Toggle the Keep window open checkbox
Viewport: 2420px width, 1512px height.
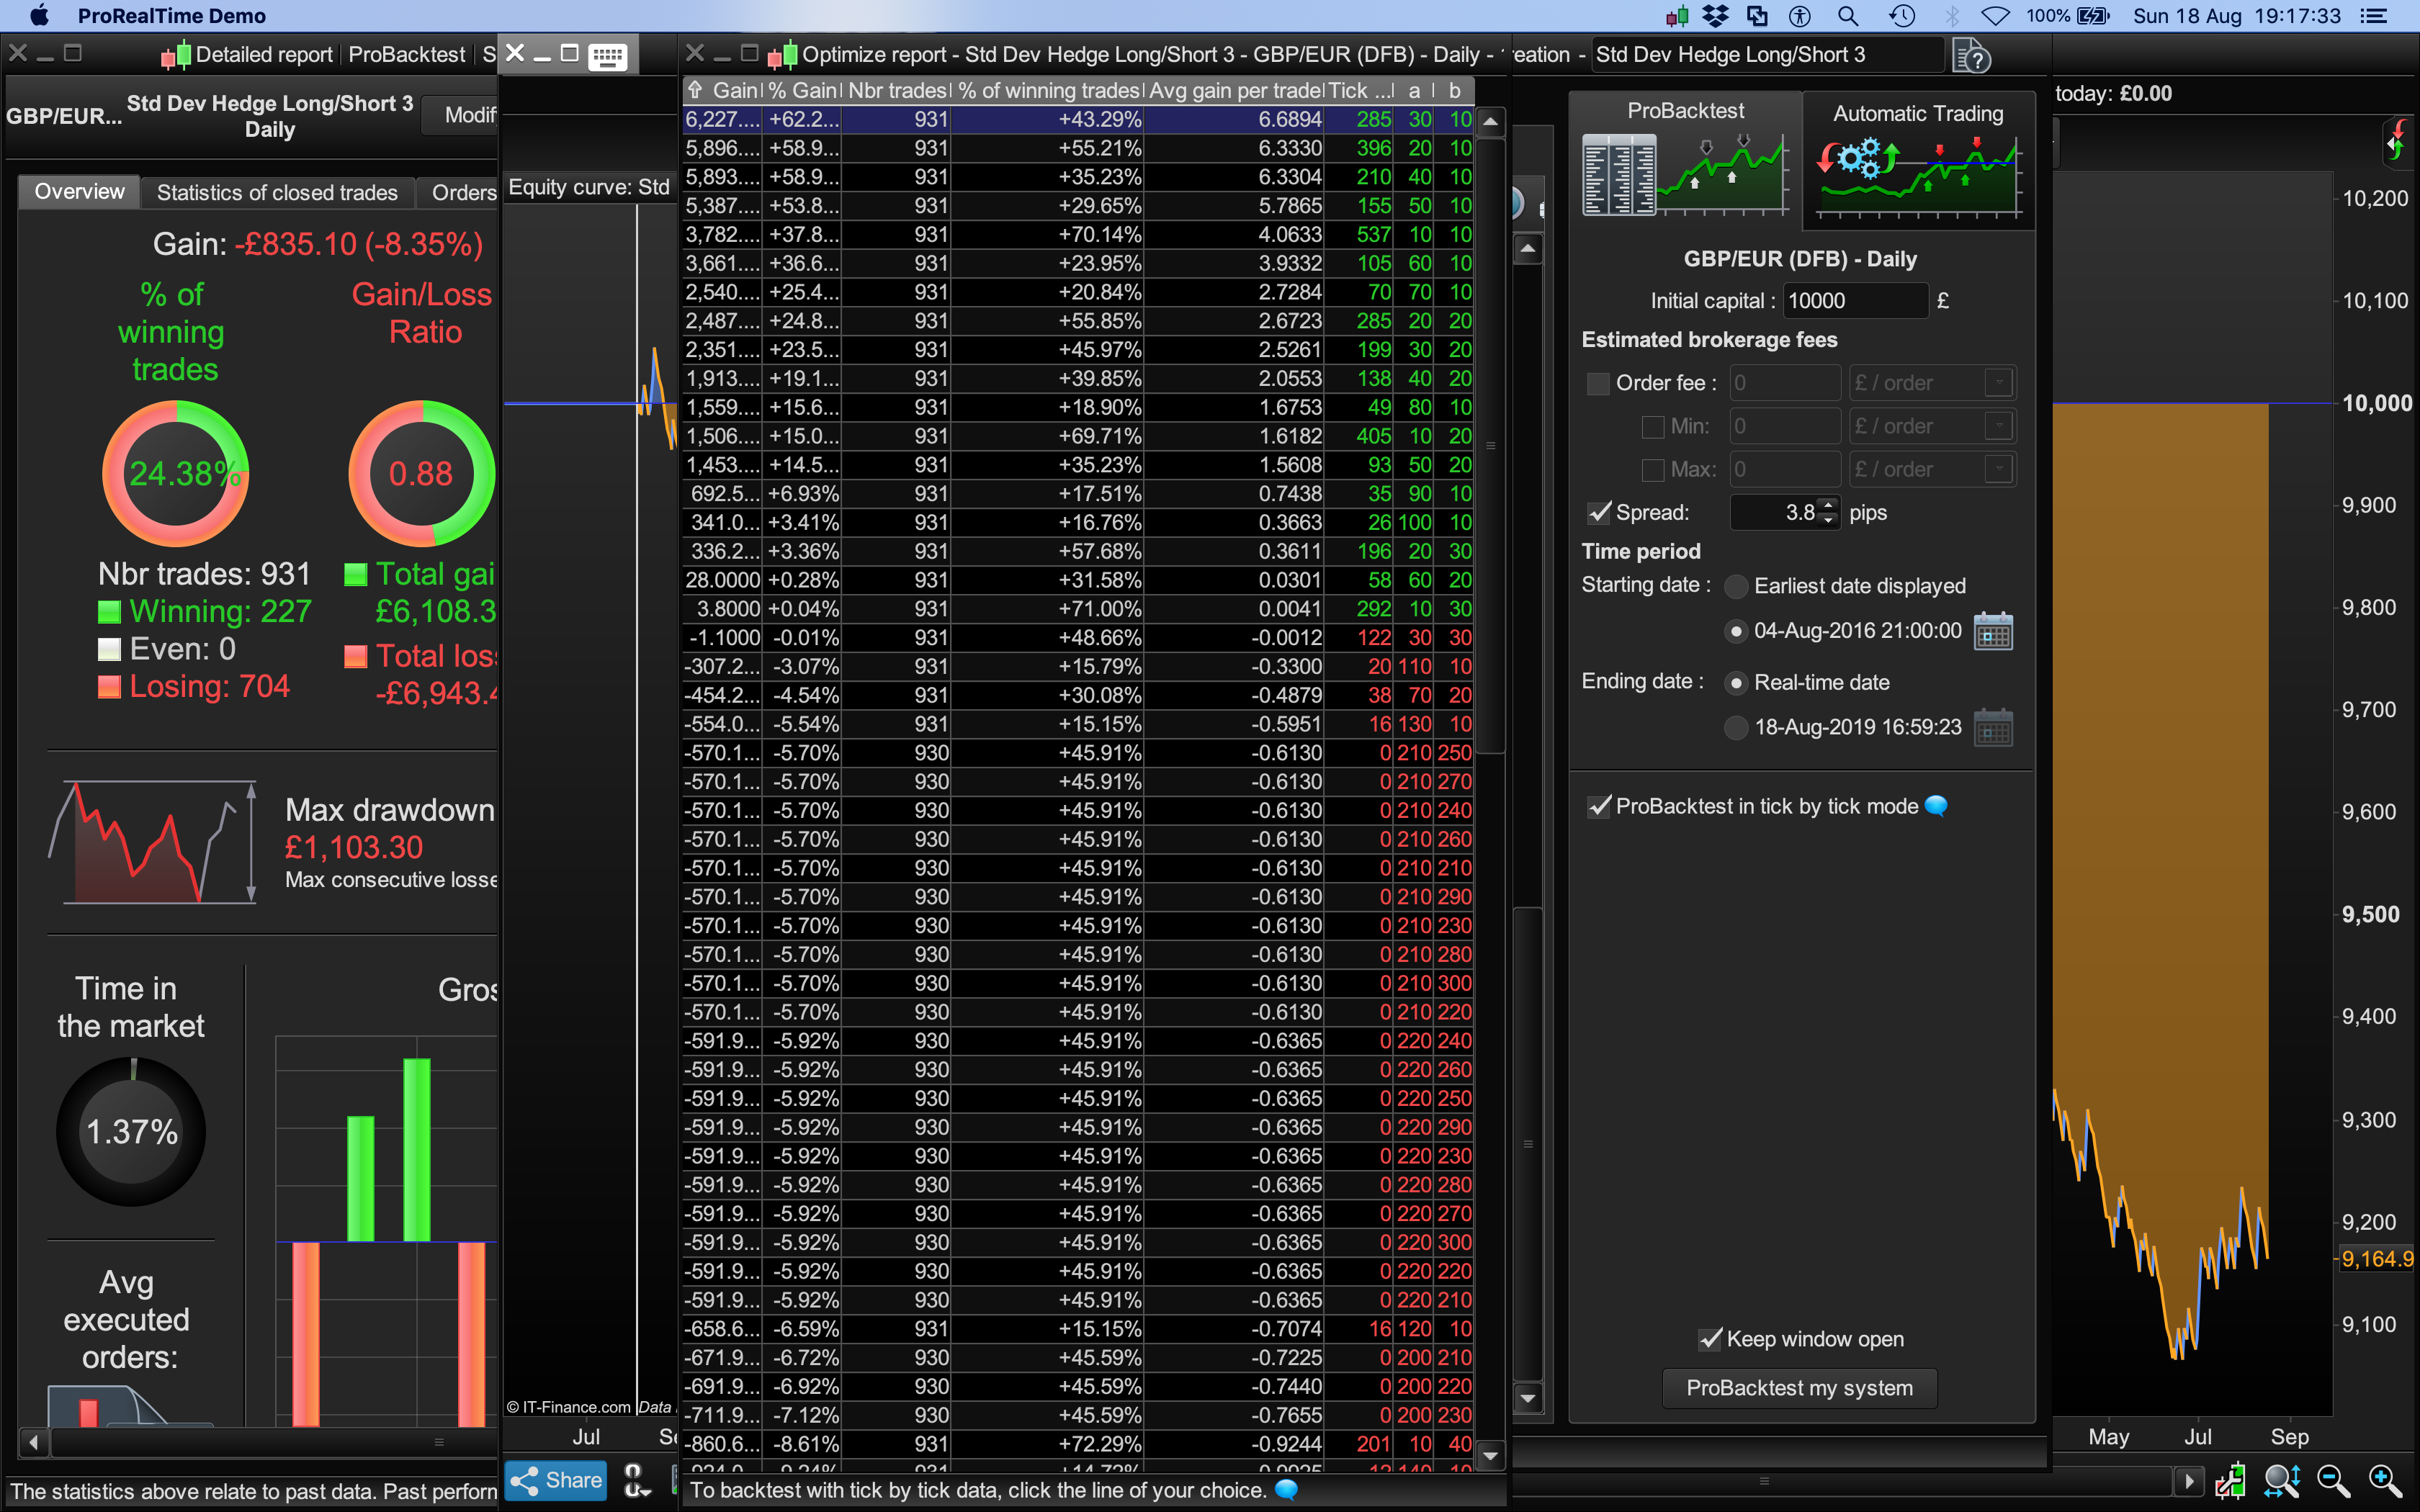tap(1710, 1339)
